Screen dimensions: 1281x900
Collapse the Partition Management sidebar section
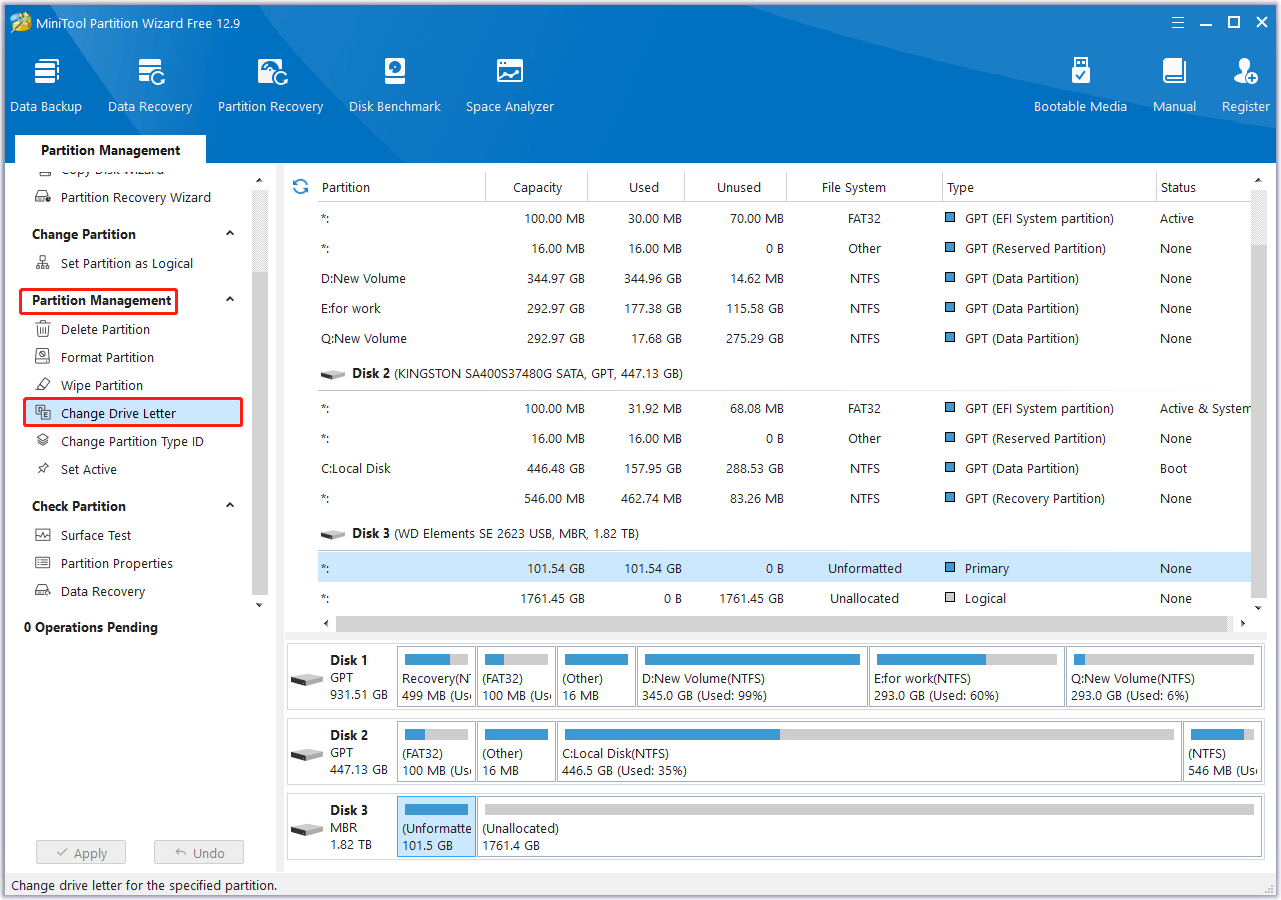point(230,300)
